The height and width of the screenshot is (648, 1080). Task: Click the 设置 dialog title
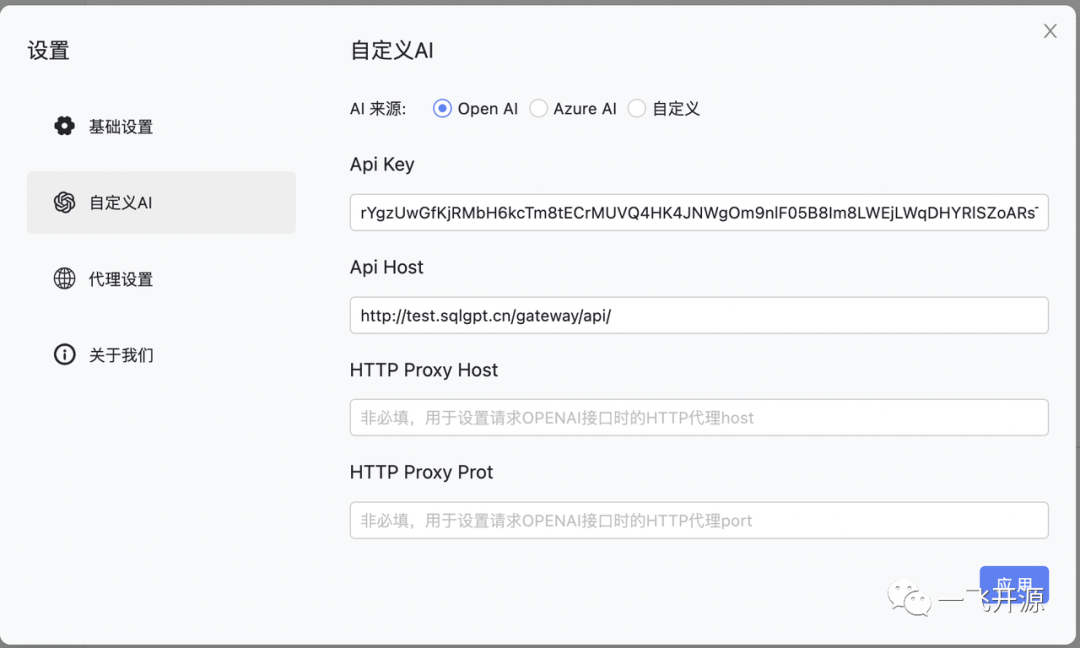click(x=48, y=50)
